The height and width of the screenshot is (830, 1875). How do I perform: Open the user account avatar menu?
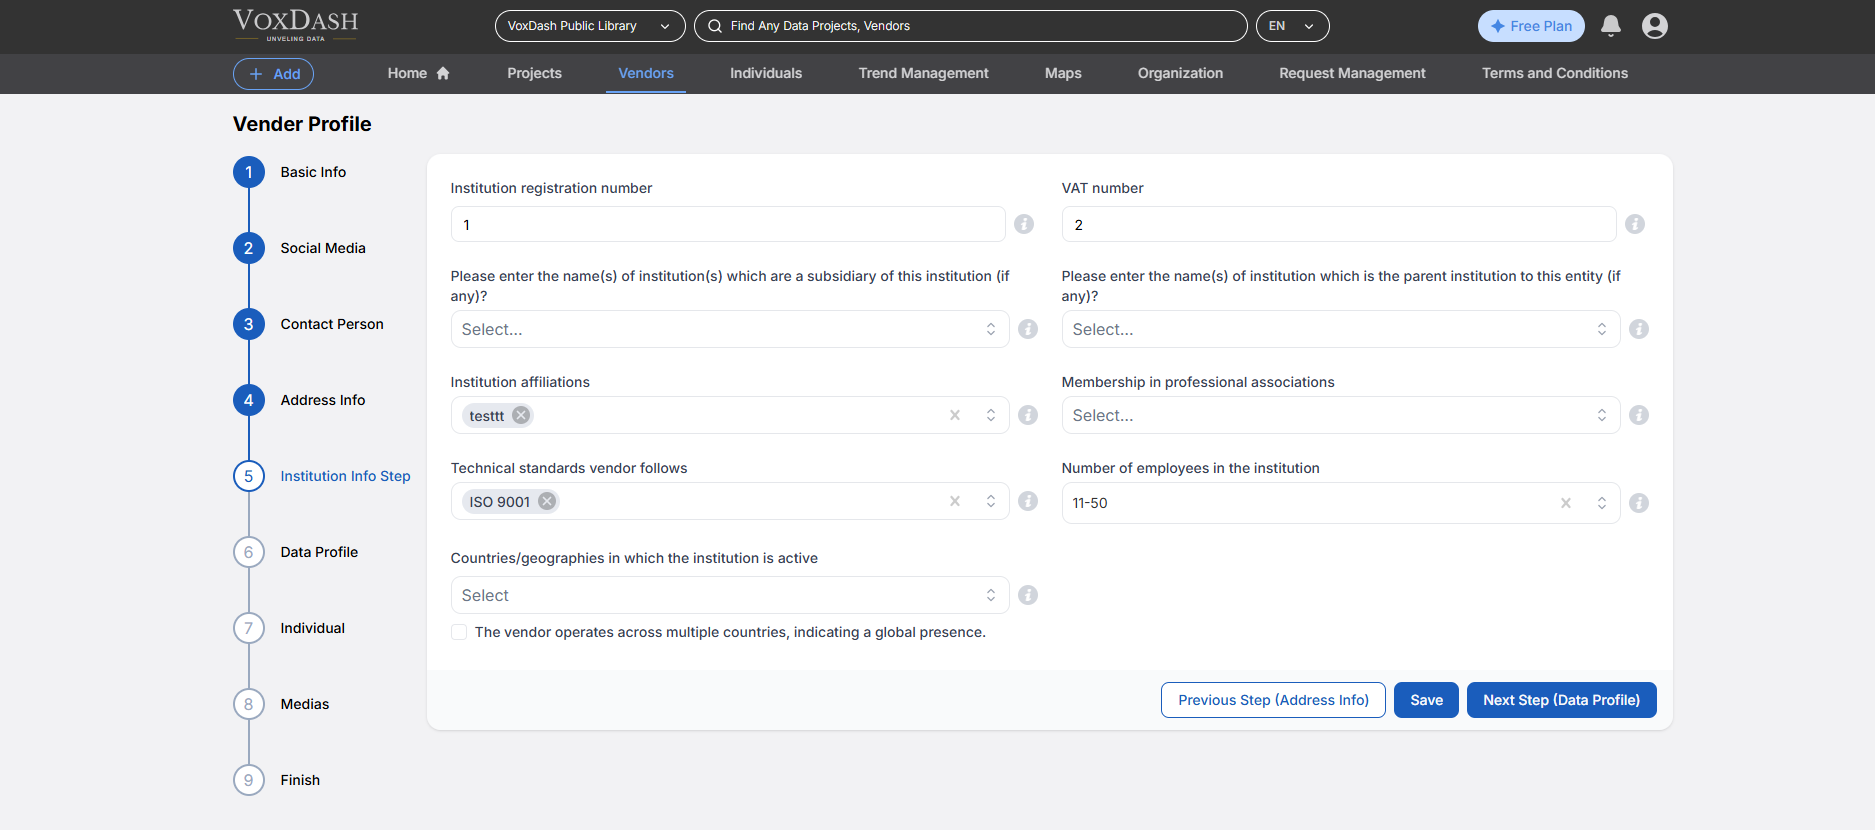click(1654, 26)
